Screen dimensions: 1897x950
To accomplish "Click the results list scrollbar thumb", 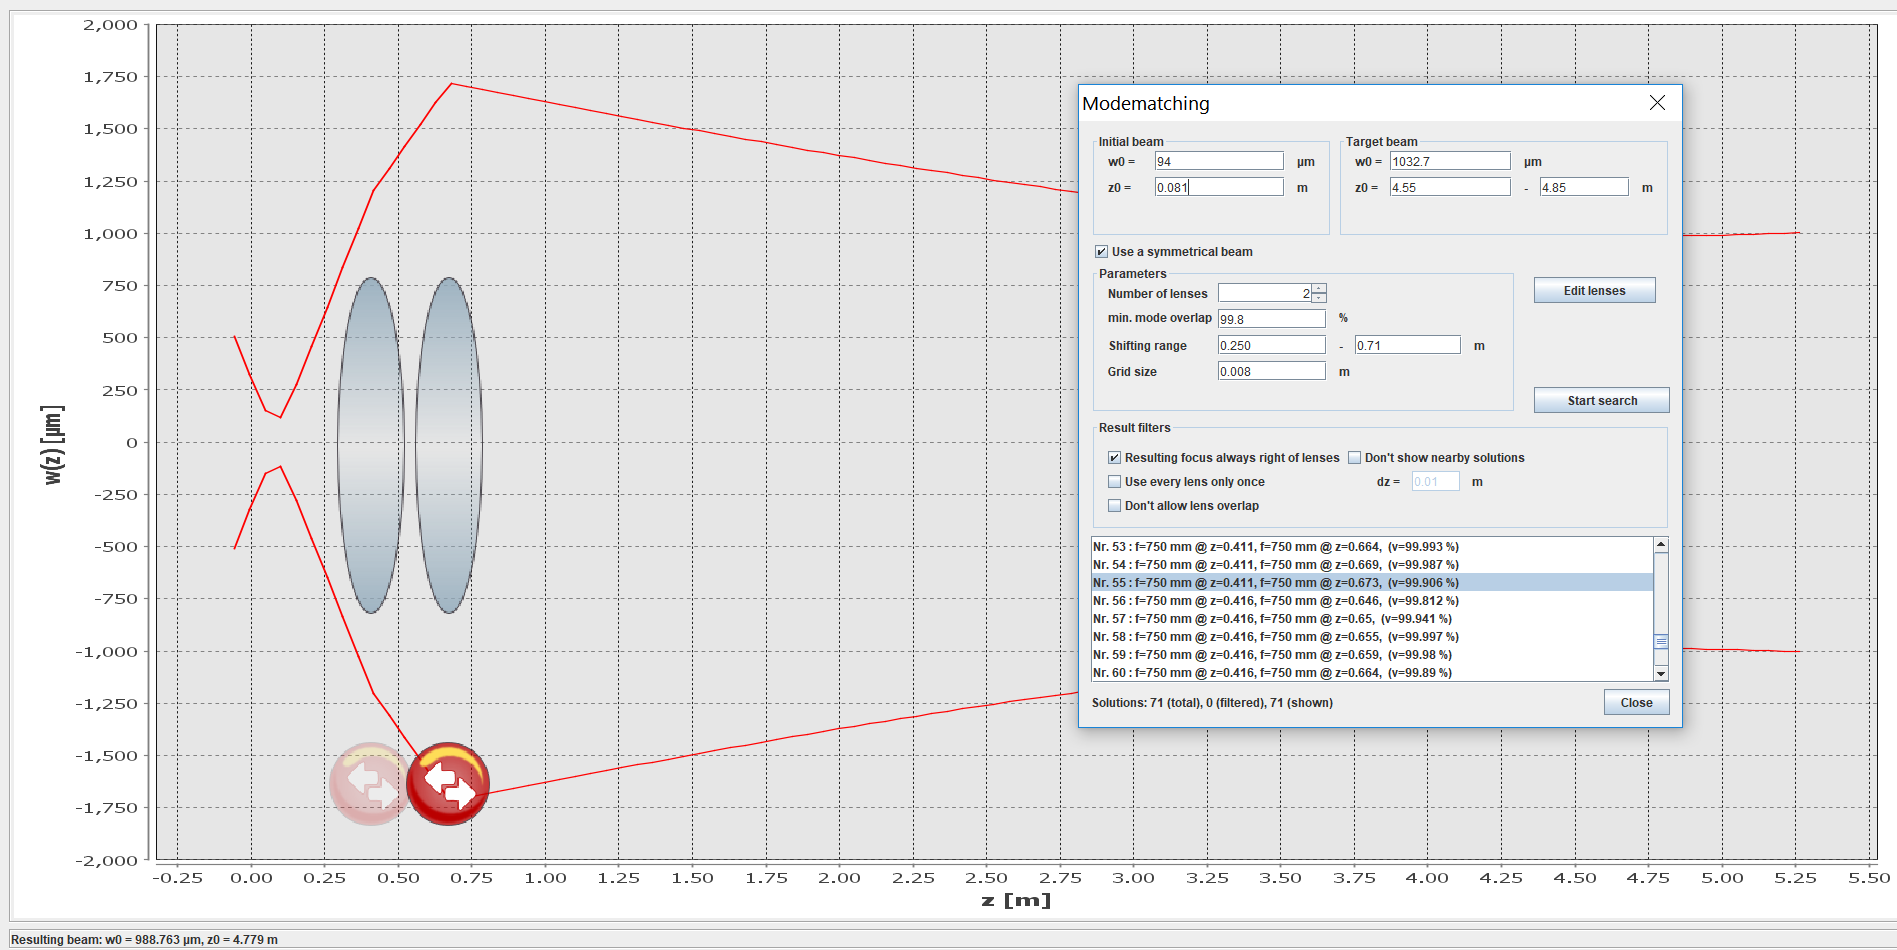I will point(1661,642).
